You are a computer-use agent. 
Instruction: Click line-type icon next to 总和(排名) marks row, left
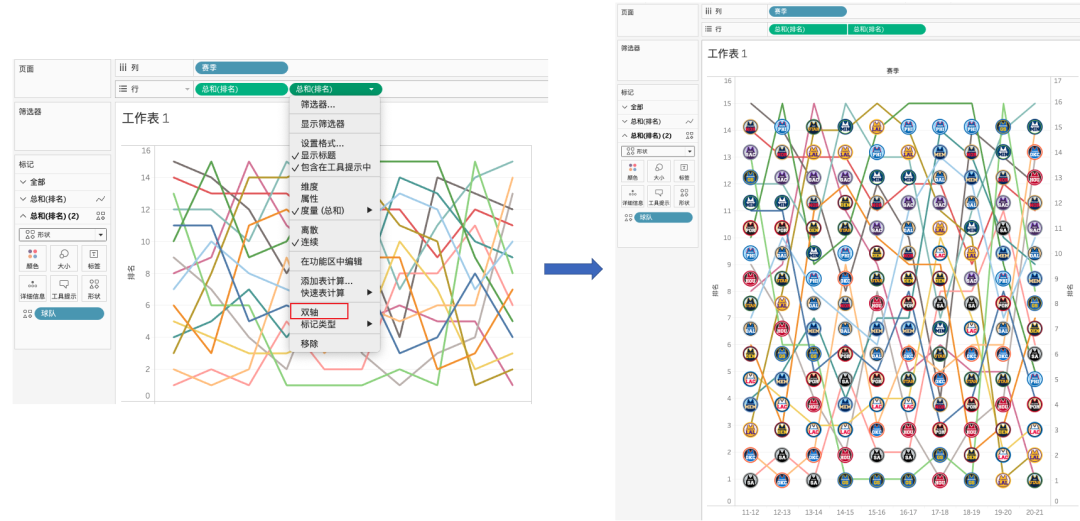(101, 198)
